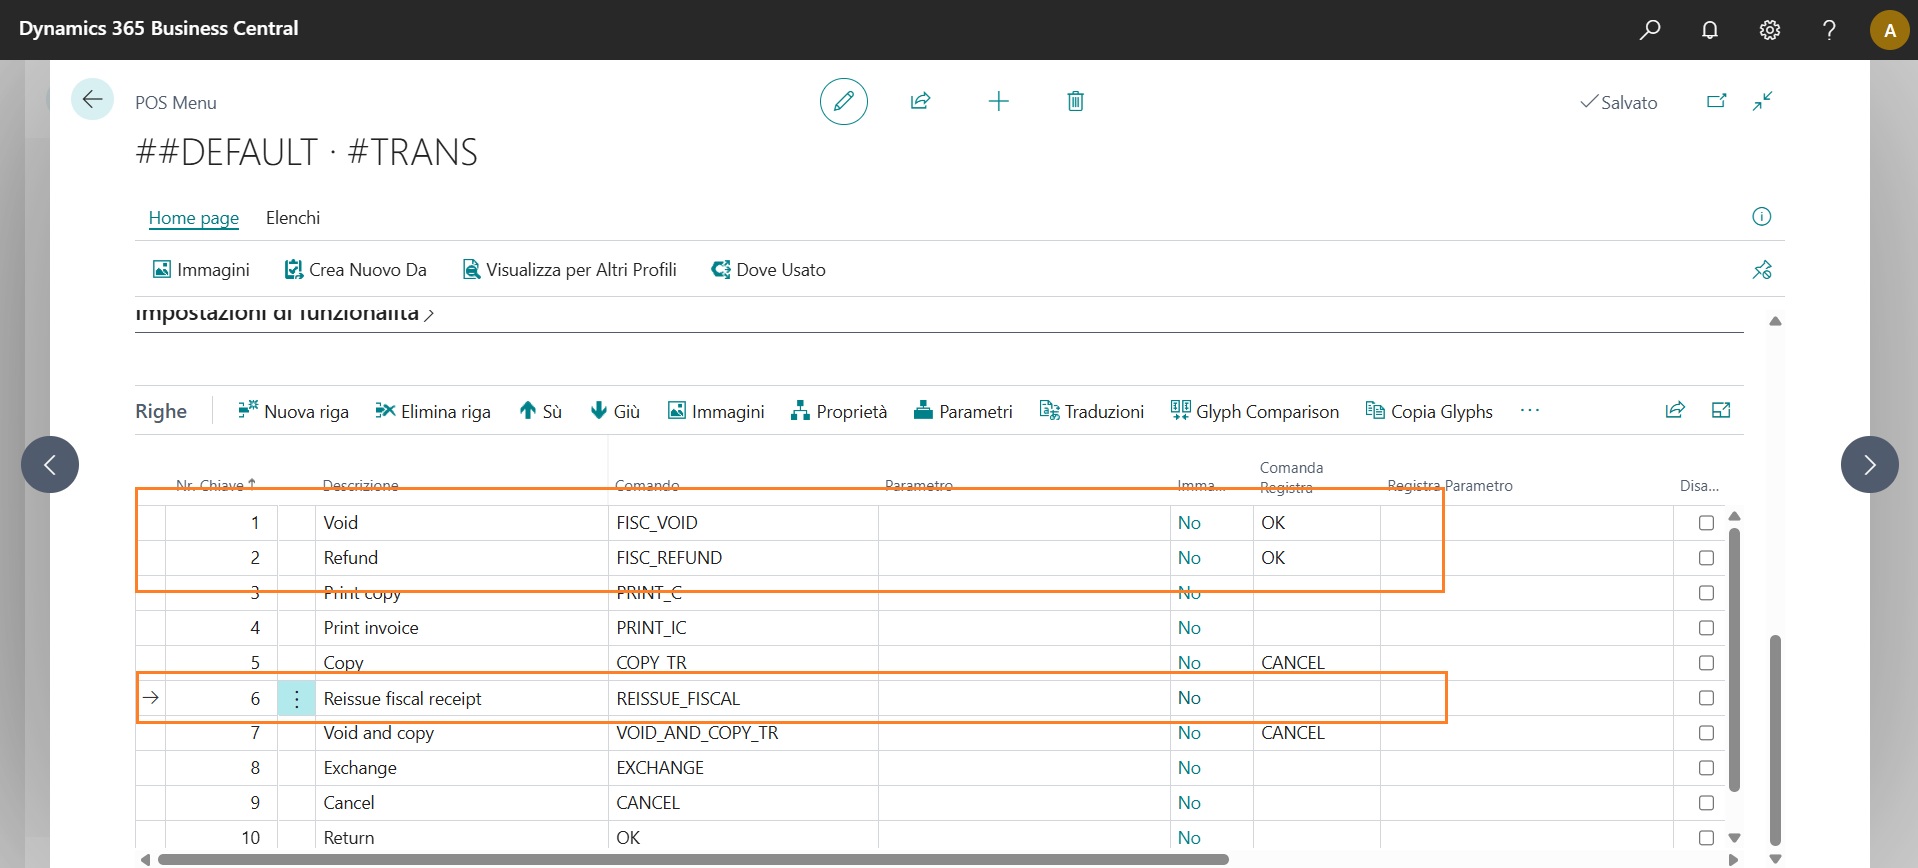Open the search magnifier in top bar

click(x=1650, y=30)
